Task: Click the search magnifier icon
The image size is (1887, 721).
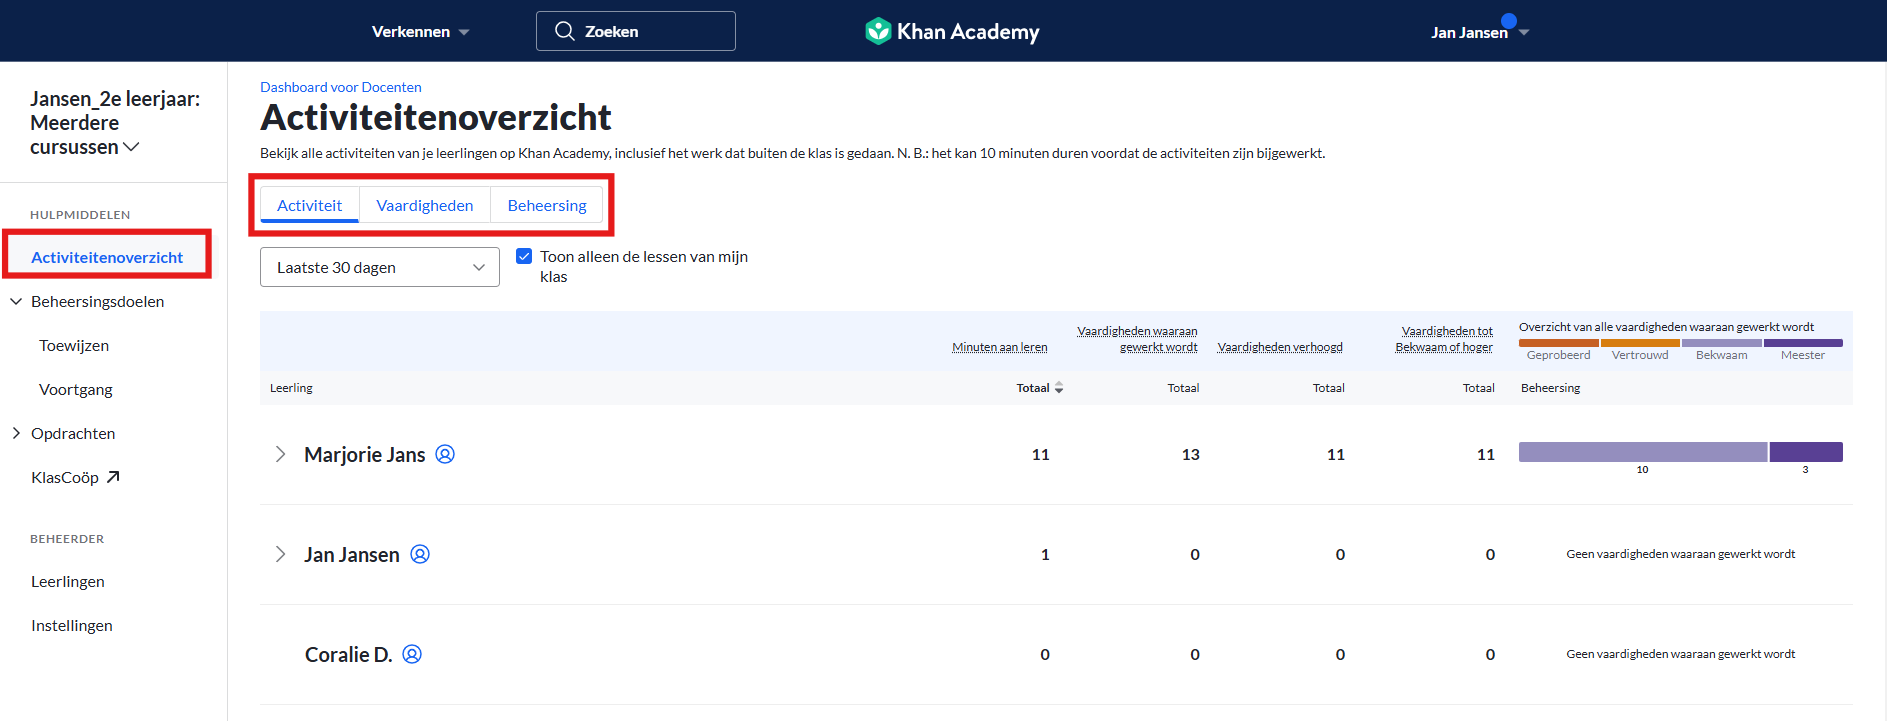Action: coord(564,31)
